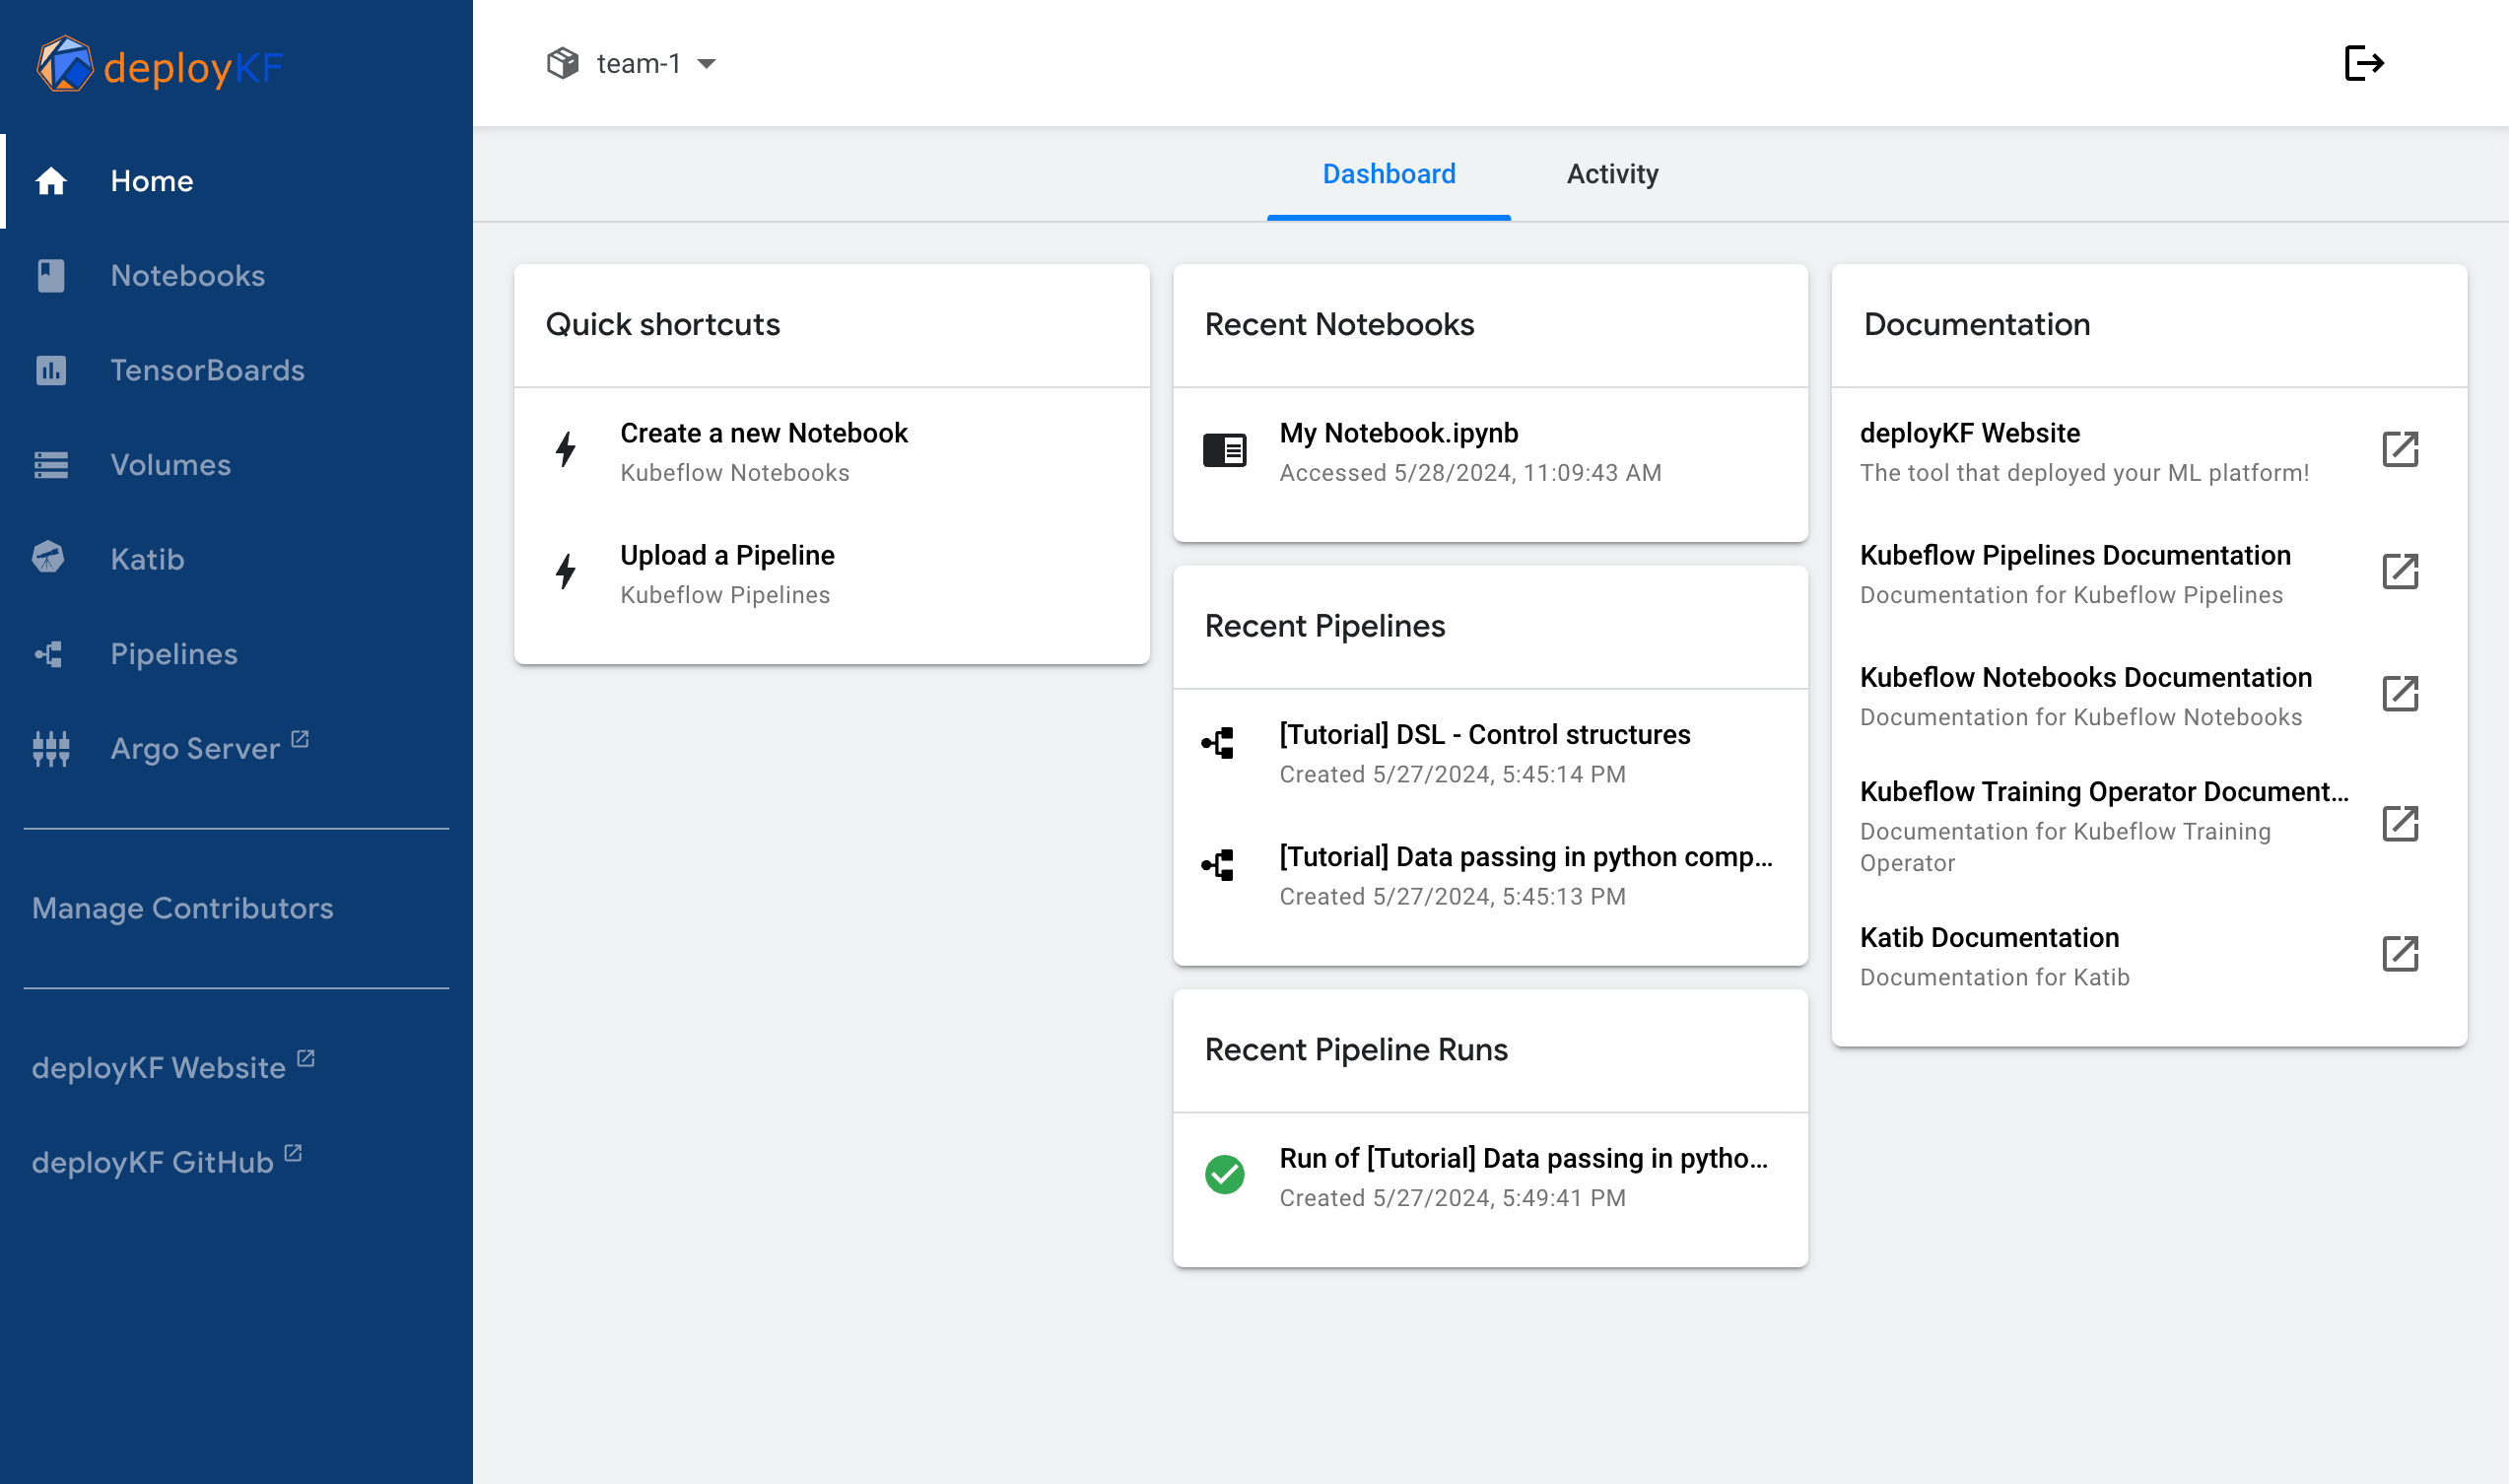Open Katib from the sidebar
The height and width of the screenshot is (1484, 2509).
tap(236, 559)
